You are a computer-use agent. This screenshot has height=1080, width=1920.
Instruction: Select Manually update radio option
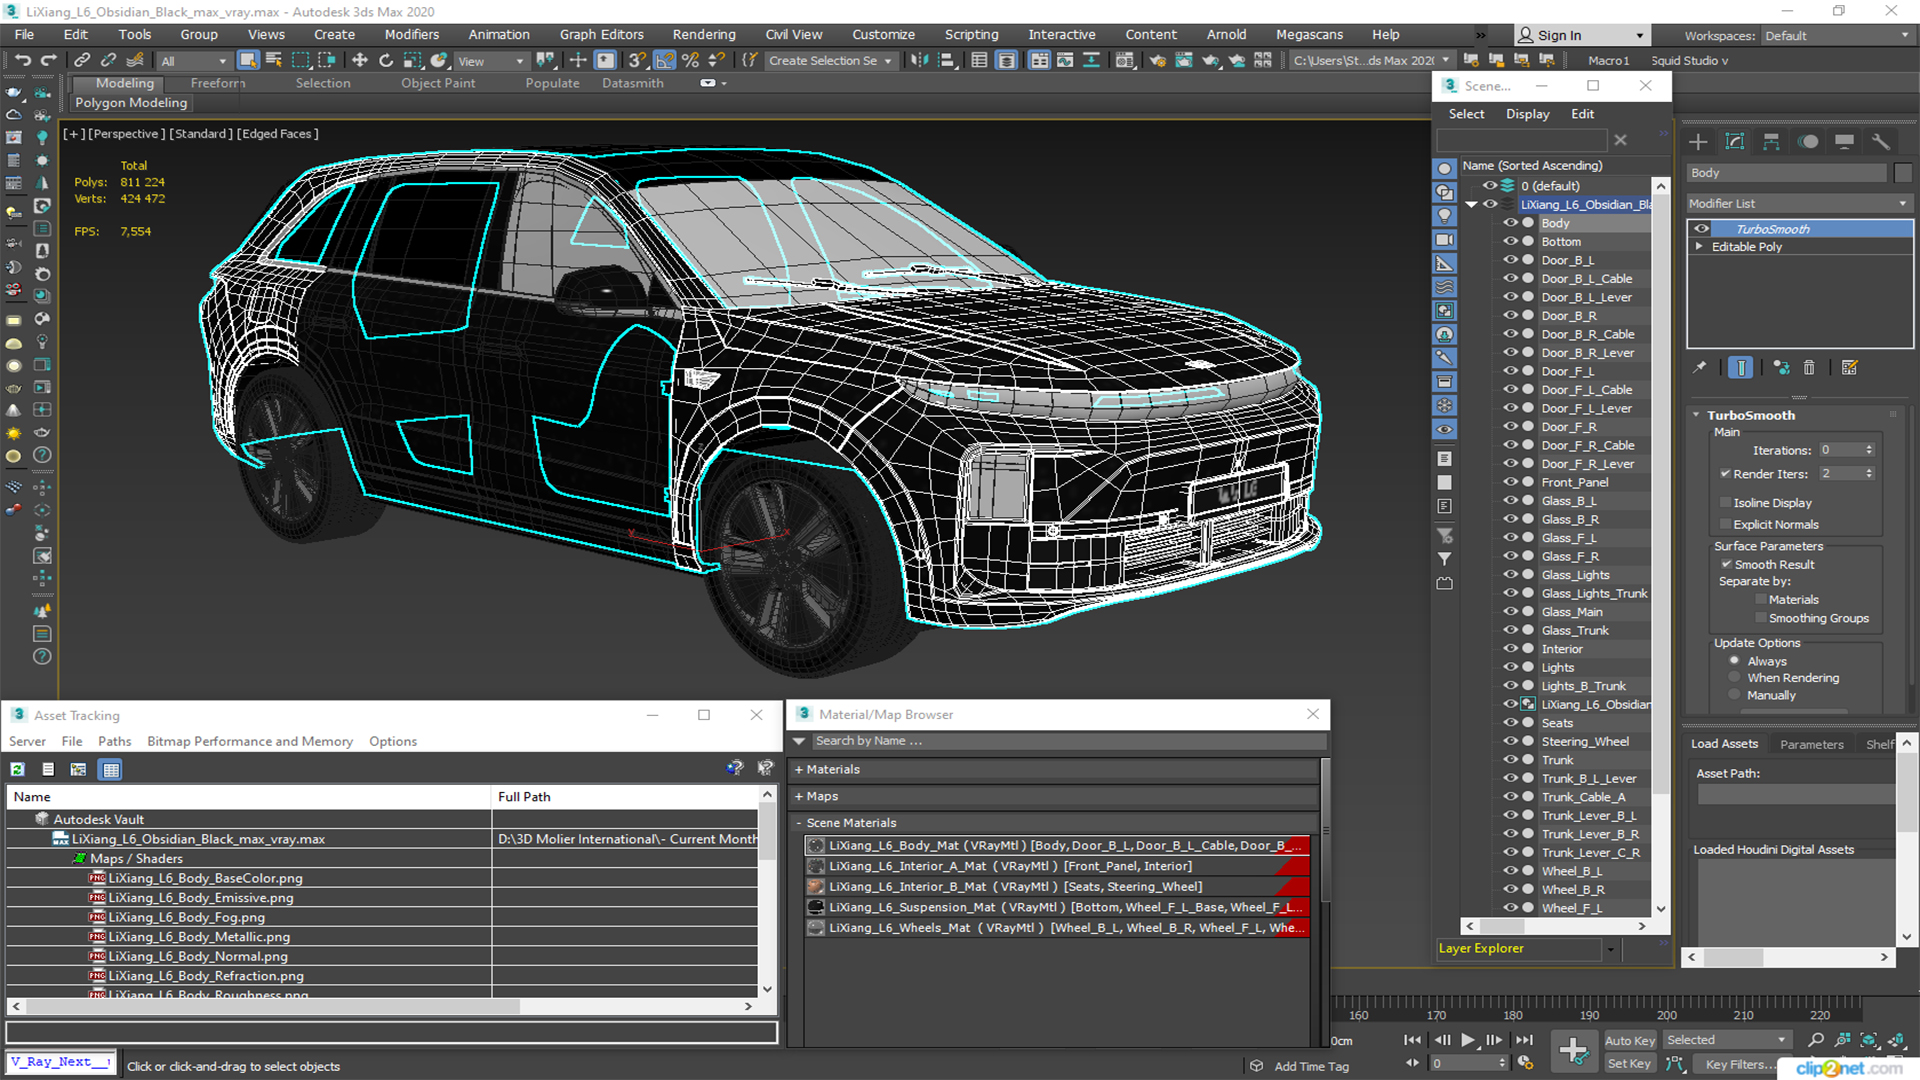[1735, 695]
